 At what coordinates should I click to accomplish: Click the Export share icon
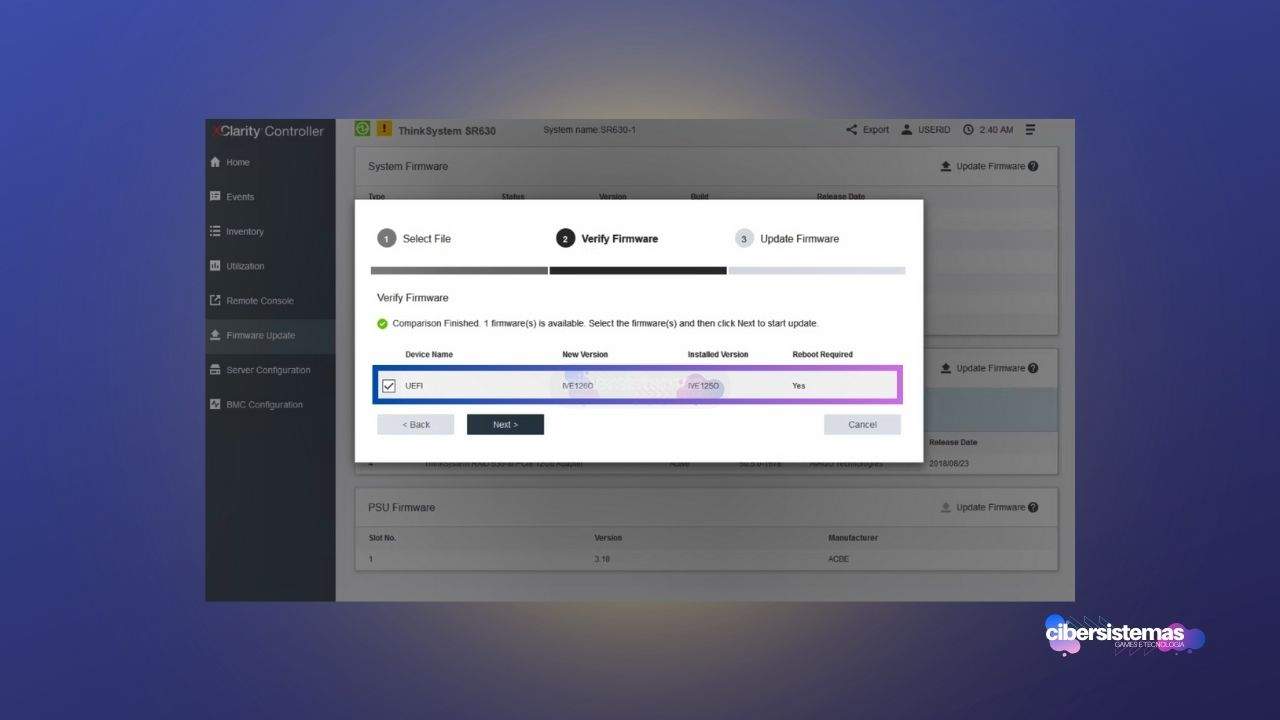852,130
